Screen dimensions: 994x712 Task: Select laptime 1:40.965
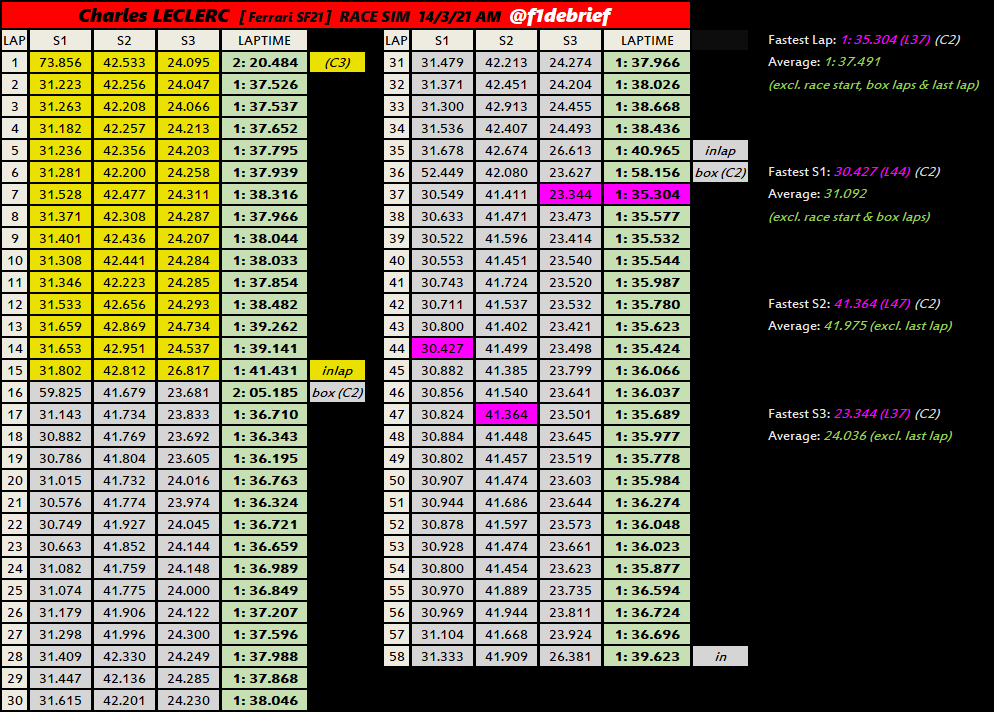(647, 150)
